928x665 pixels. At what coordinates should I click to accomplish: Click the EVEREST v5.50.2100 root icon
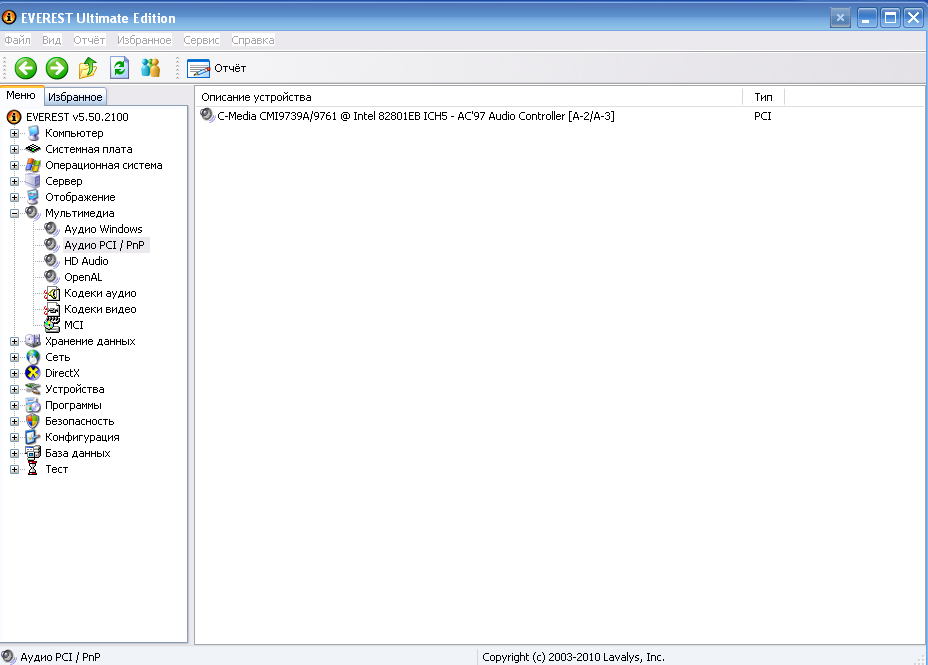point(14,117)
